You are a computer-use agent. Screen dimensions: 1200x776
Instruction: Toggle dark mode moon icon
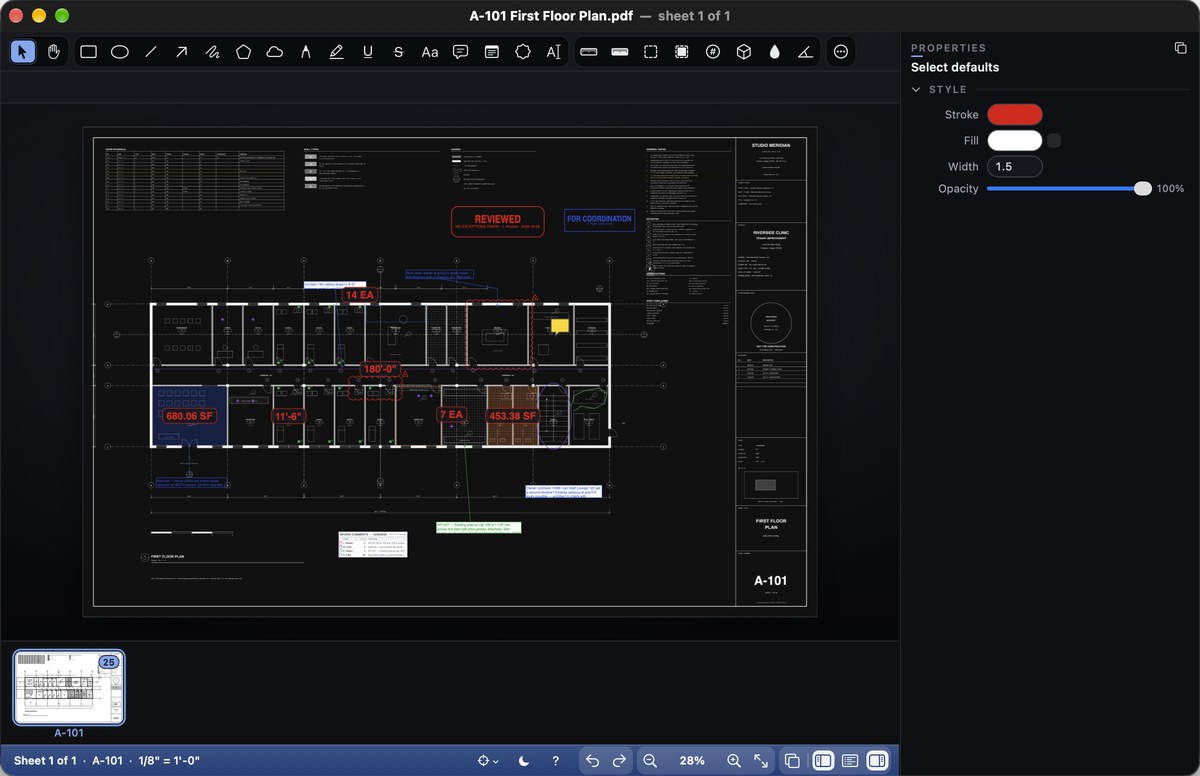tap(524, 761)
